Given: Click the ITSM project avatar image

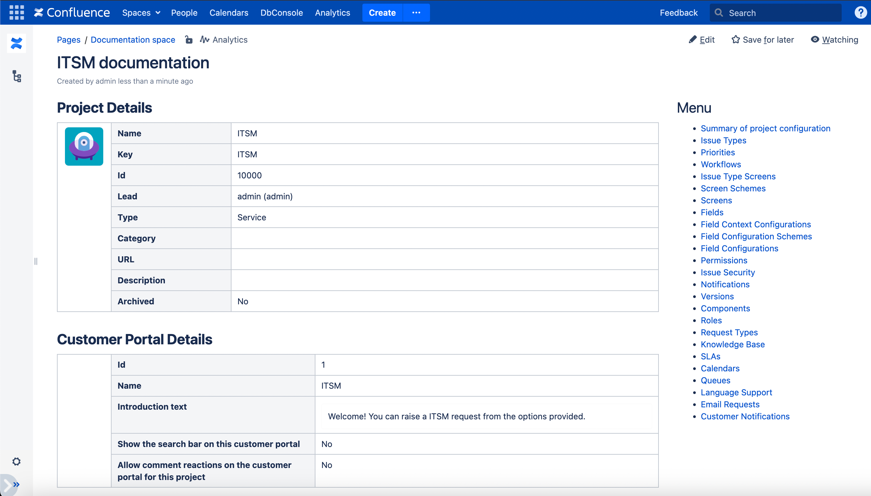Looking at the screenshot, I should [x=84, y=147].
